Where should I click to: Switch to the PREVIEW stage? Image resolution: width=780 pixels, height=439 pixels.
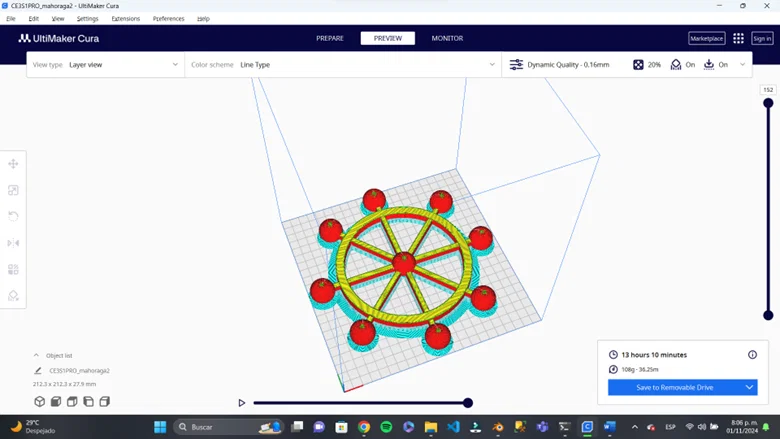point(388,38)
